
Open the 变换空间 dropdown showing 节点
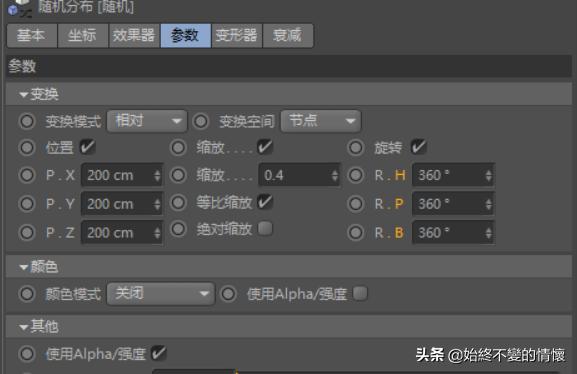321,121
